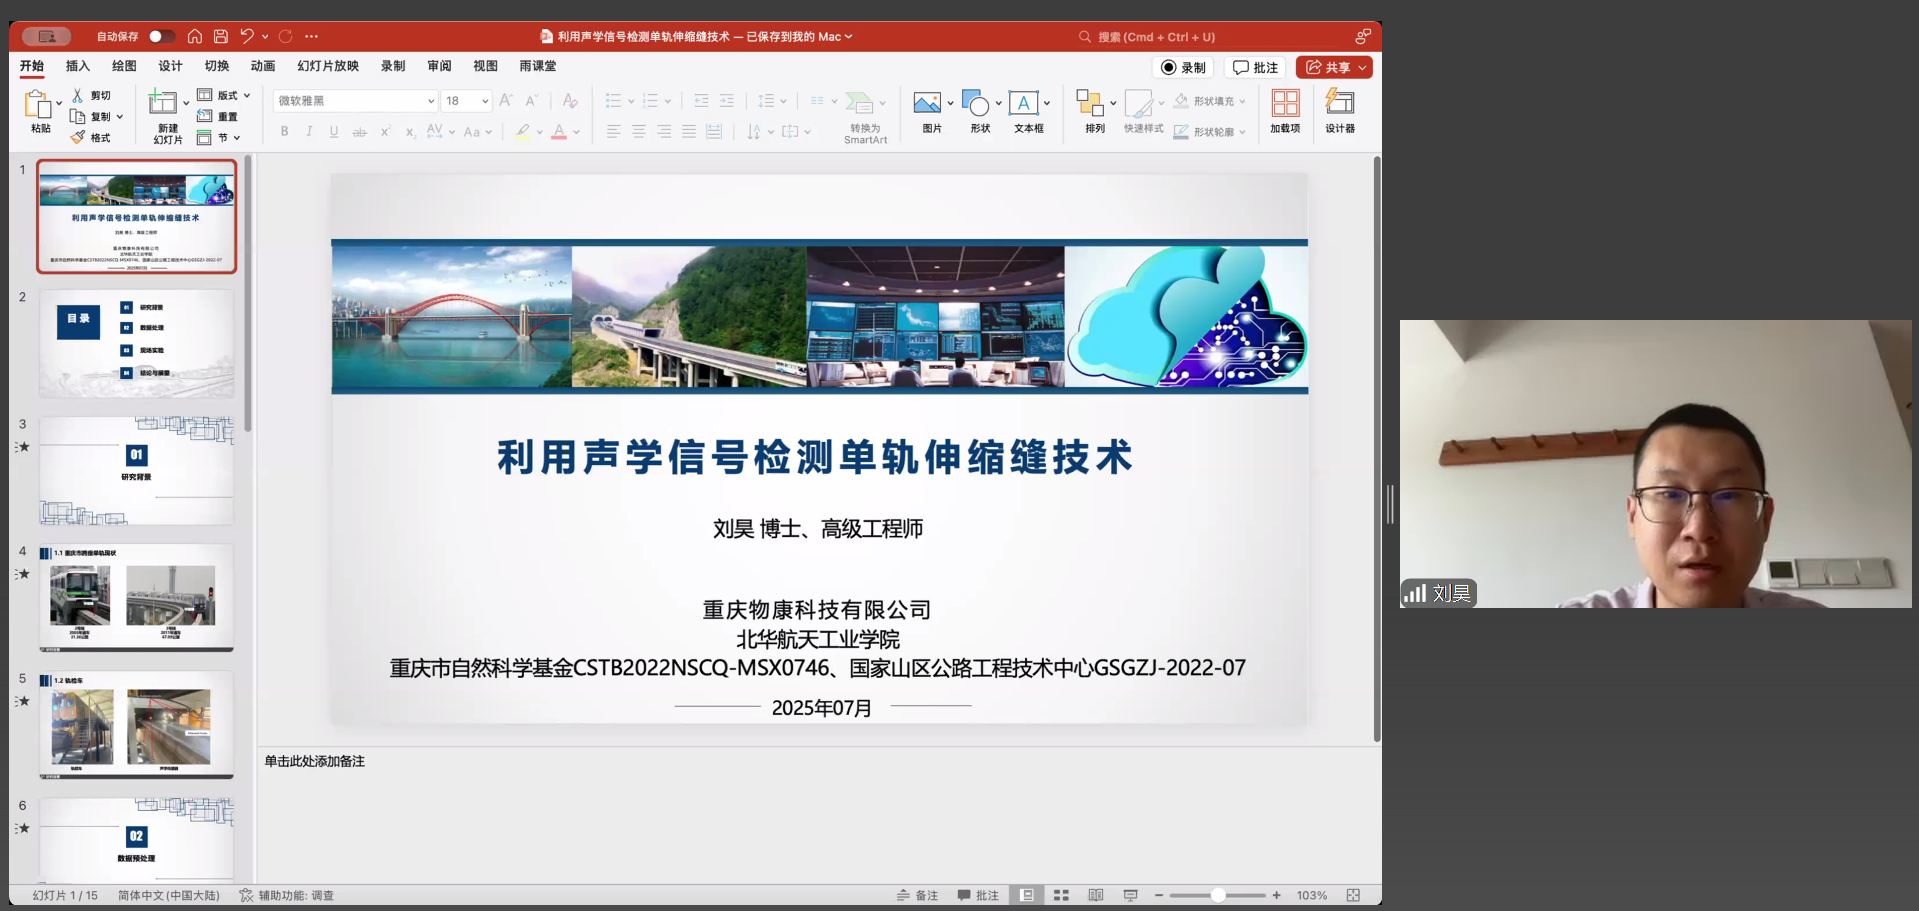This screenshot has width=1919, height=911.
Task: Open the 形状 shapes dropdown arrow
Action: coord(999,103)
